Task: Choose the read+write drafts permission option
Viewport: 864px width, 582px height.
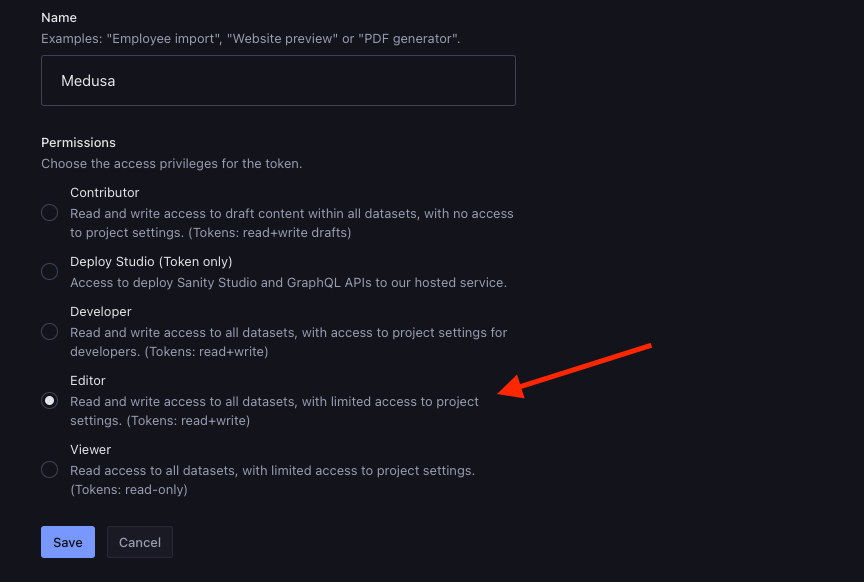Action: (x=49, y=212)
